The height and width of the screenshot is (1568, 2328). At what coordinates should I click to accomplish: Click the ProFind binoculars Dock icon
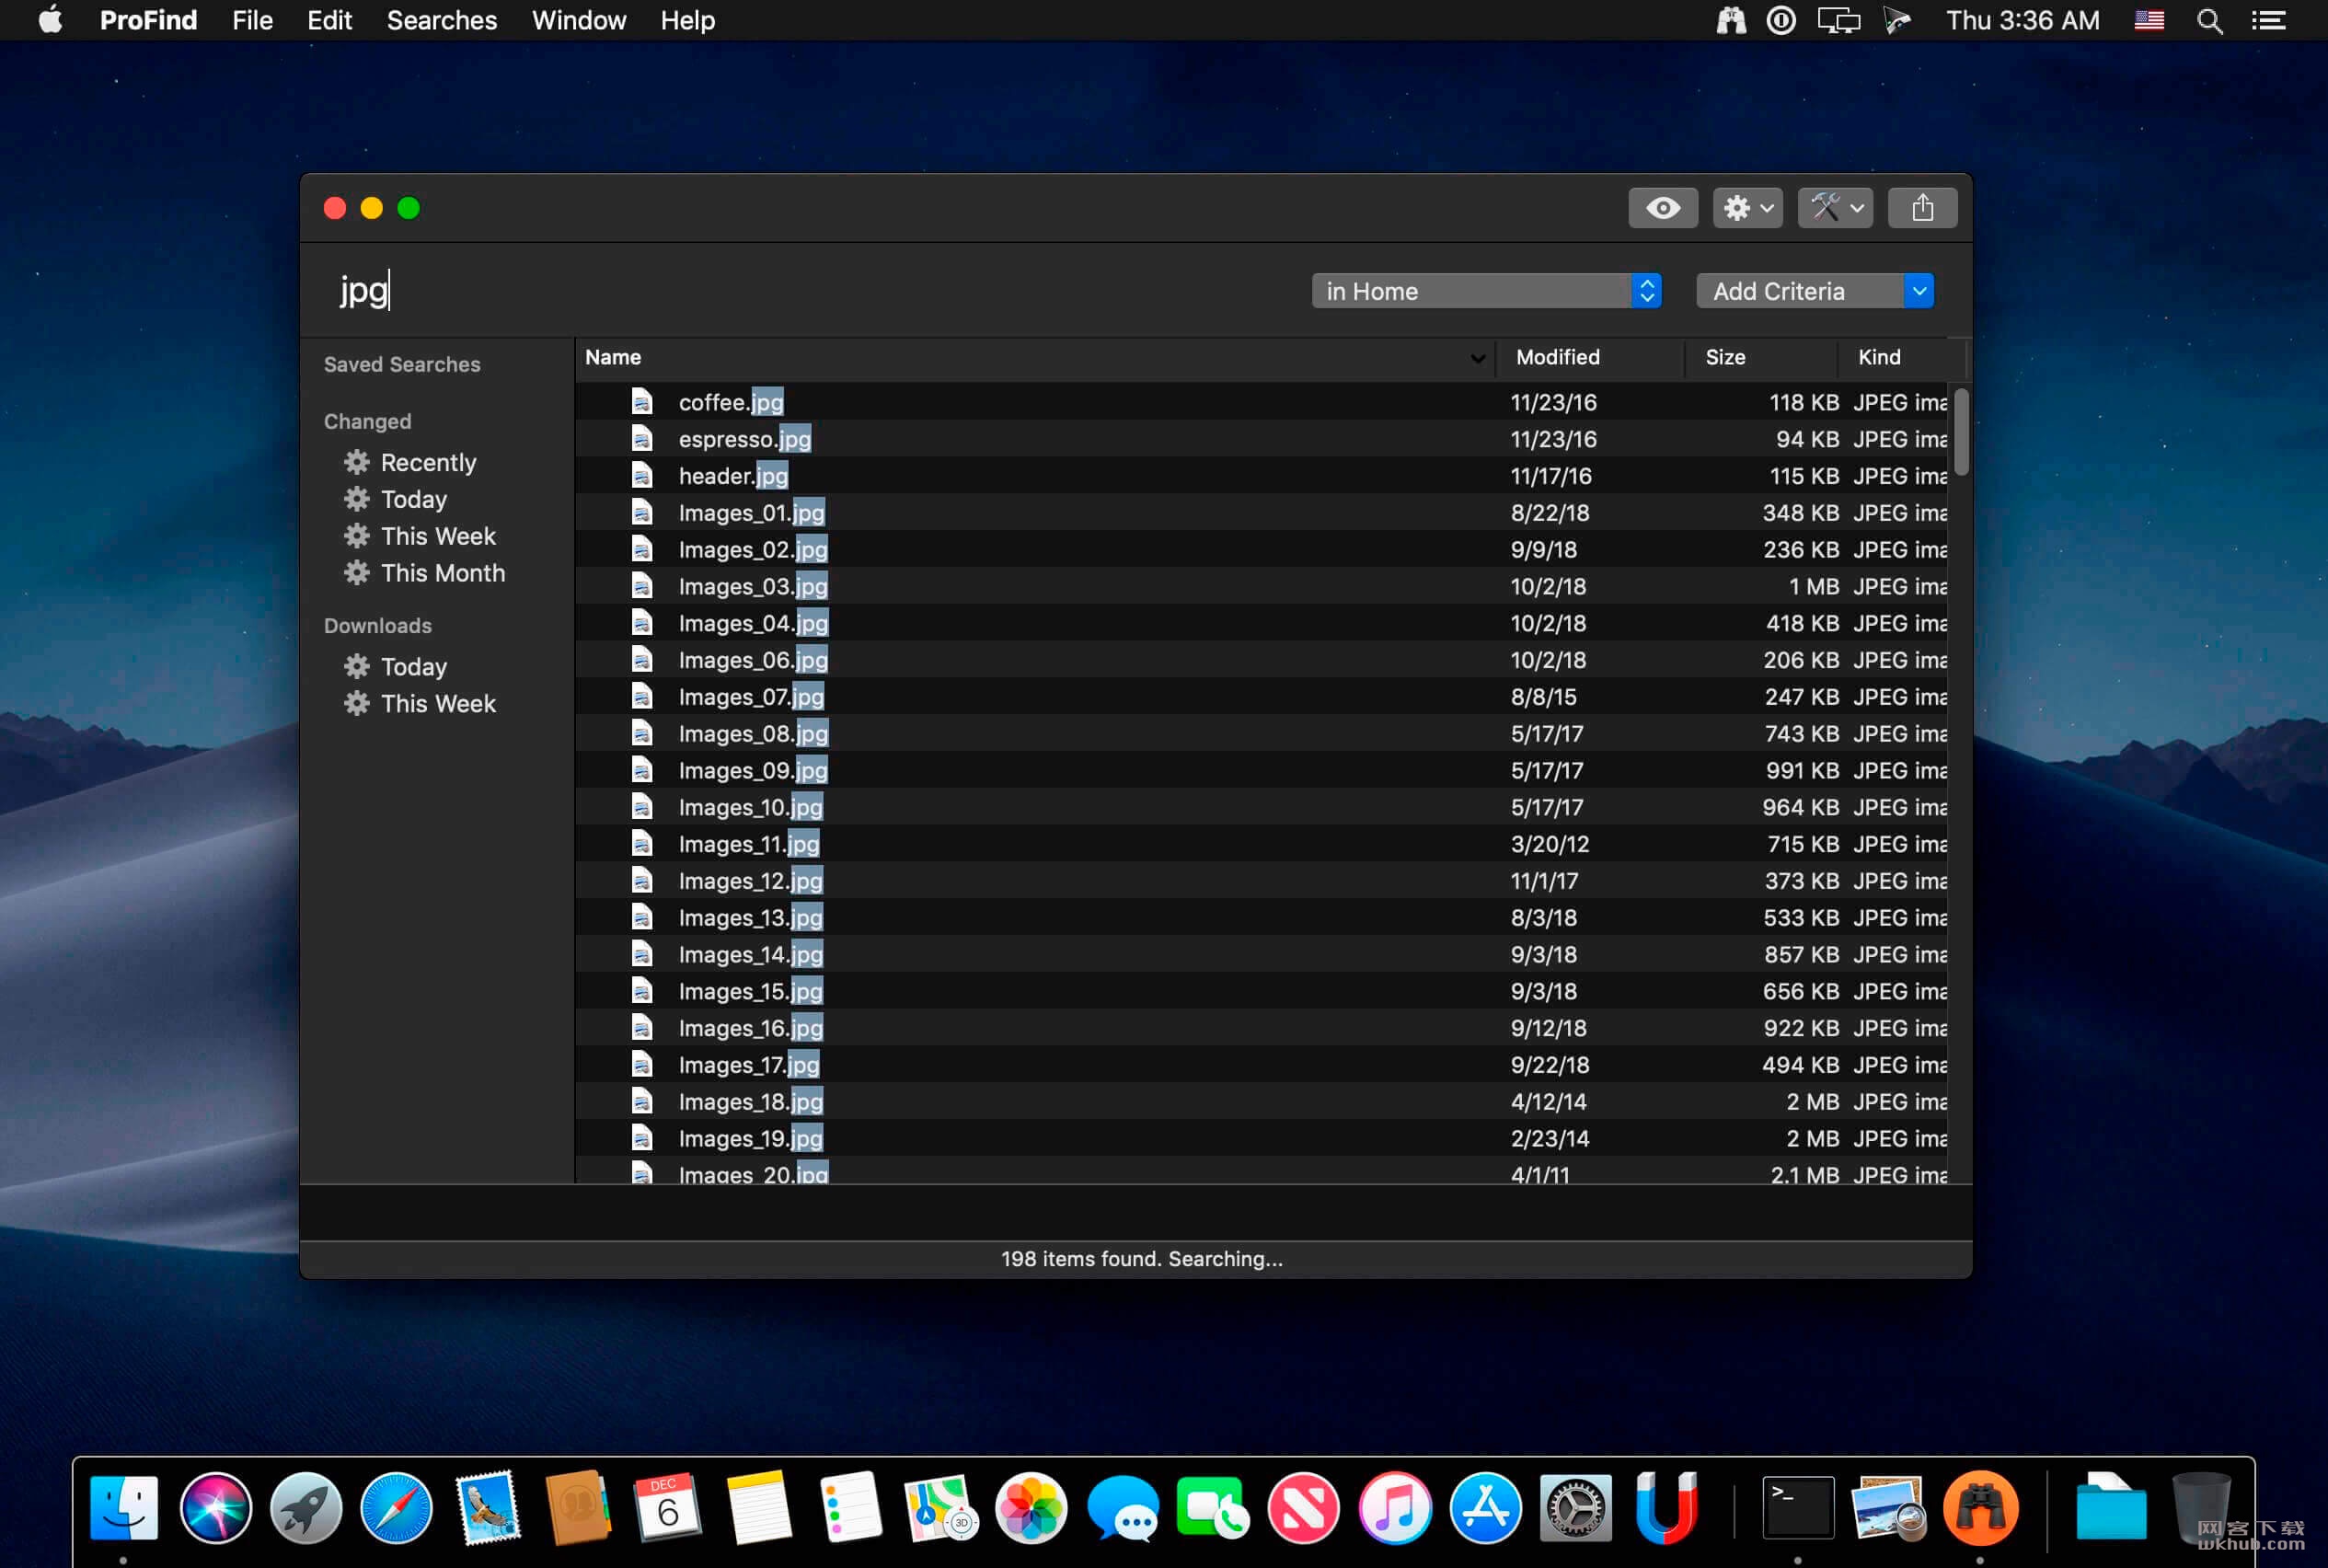click(x=1979, y=1507)
